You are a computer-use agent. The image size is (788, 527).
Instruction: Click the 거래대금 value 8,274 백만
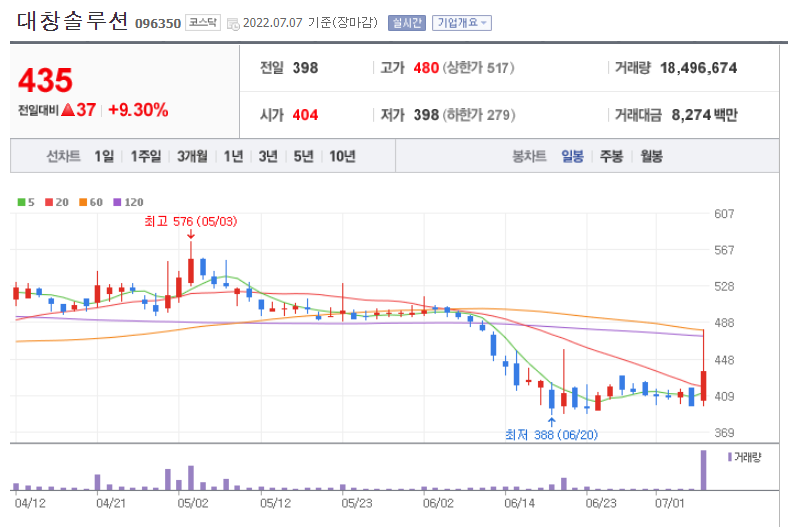click(705, 115)
